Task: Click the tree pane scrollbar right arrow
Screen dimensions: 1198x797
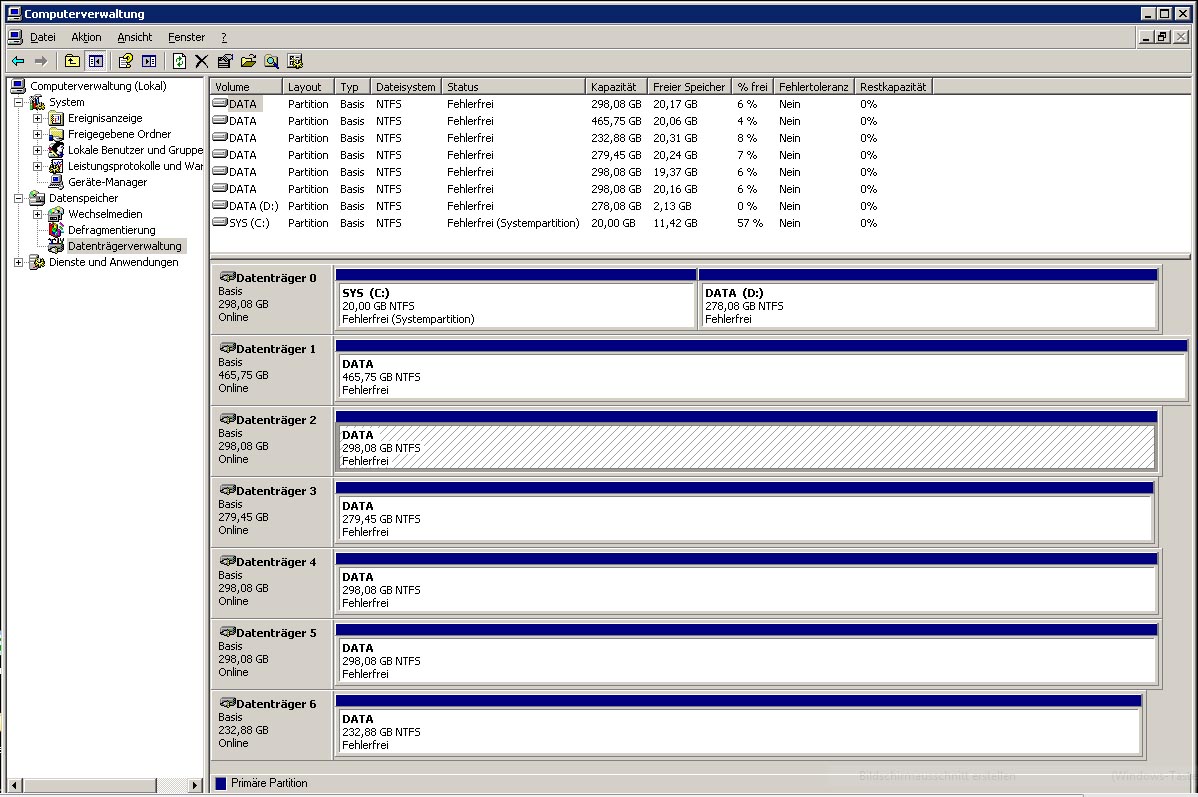Action: (x=194, y=785)
